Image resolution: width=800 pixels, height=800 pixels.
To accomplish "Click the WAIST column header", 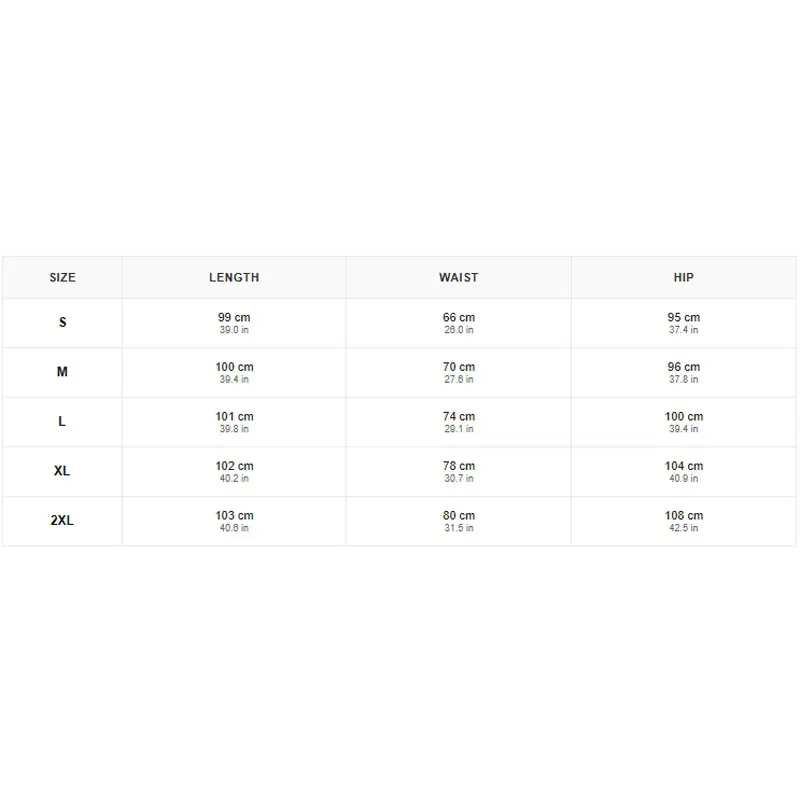I will point(459,278).
